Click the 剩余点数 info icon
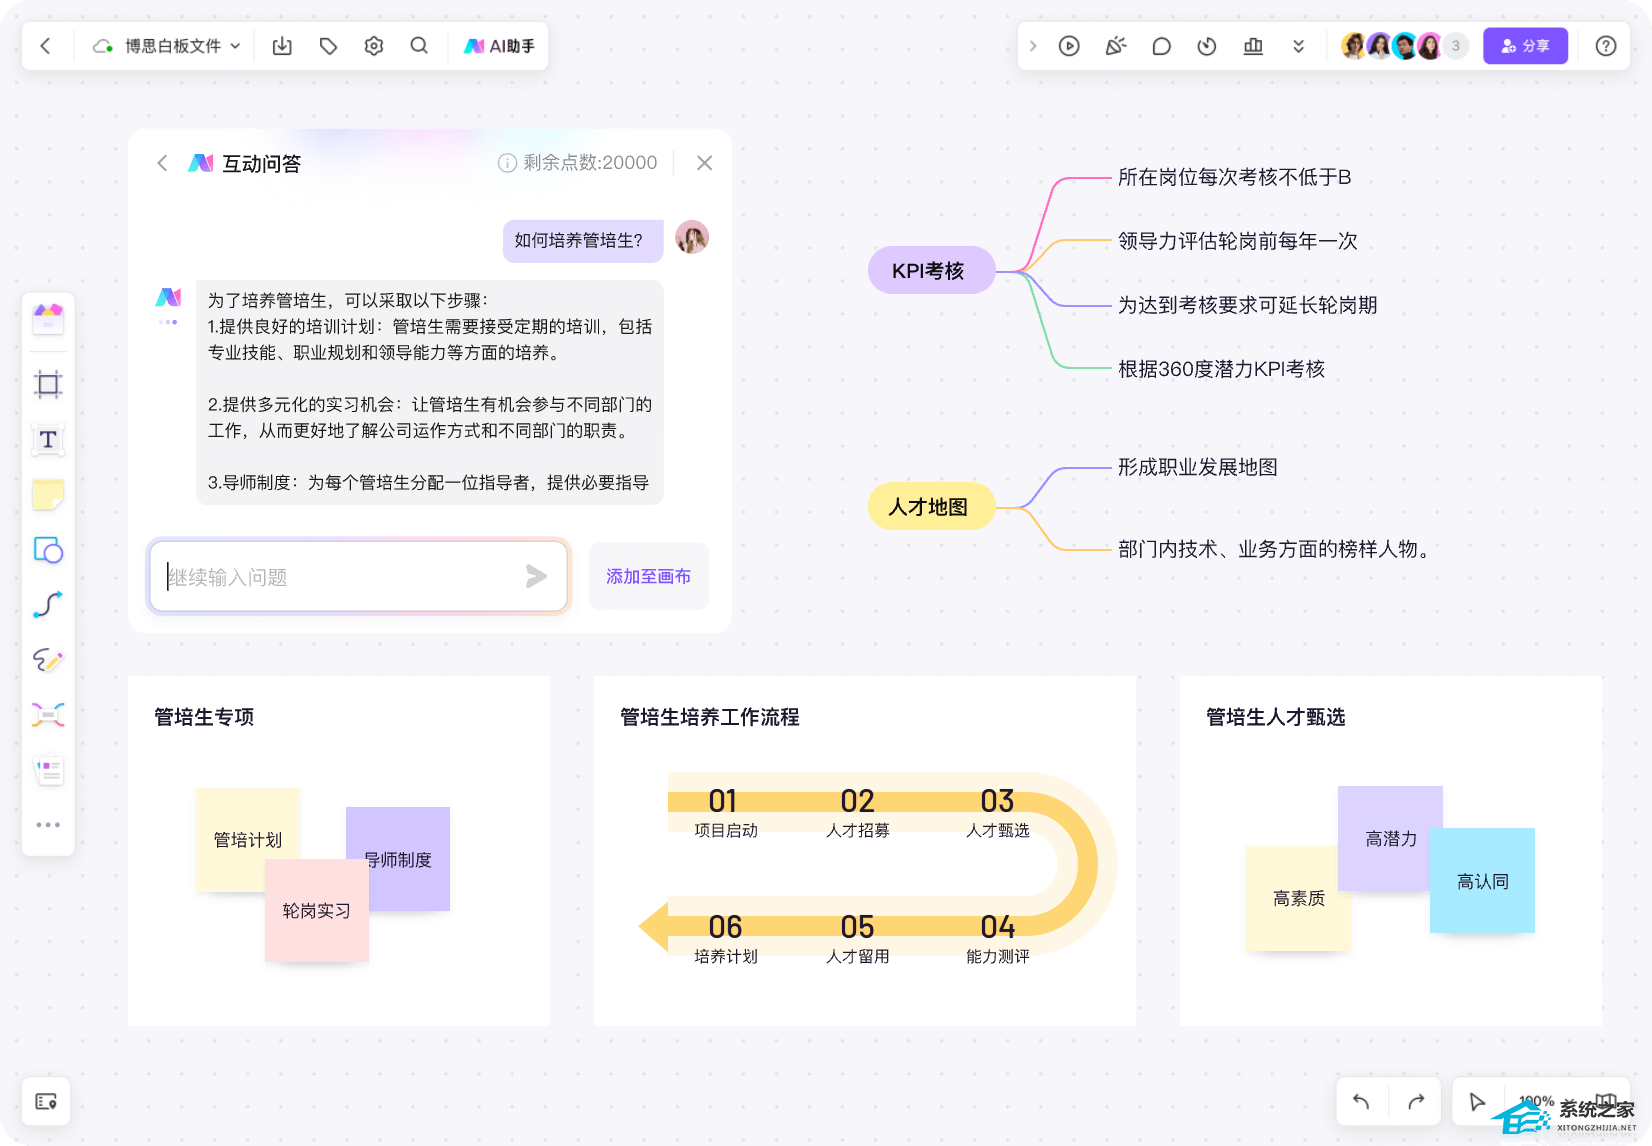The height and width of the screenshot is (1146, 1652). point(507,163)
